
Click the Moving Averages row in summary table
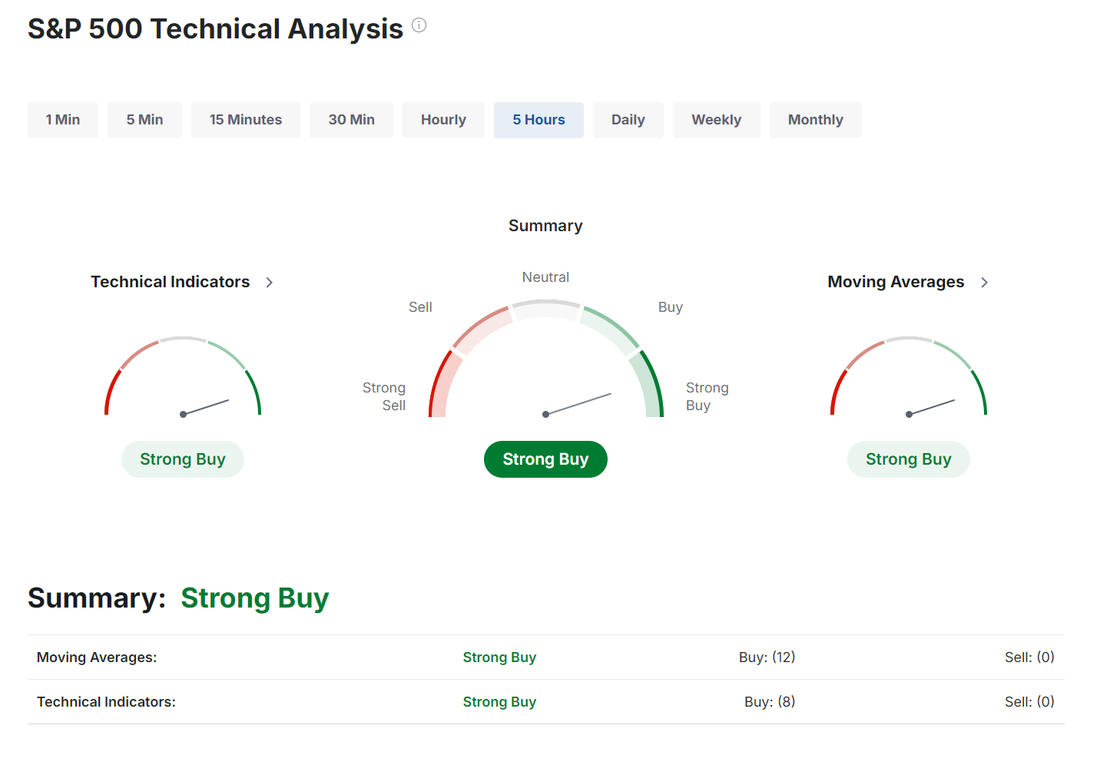97,657
